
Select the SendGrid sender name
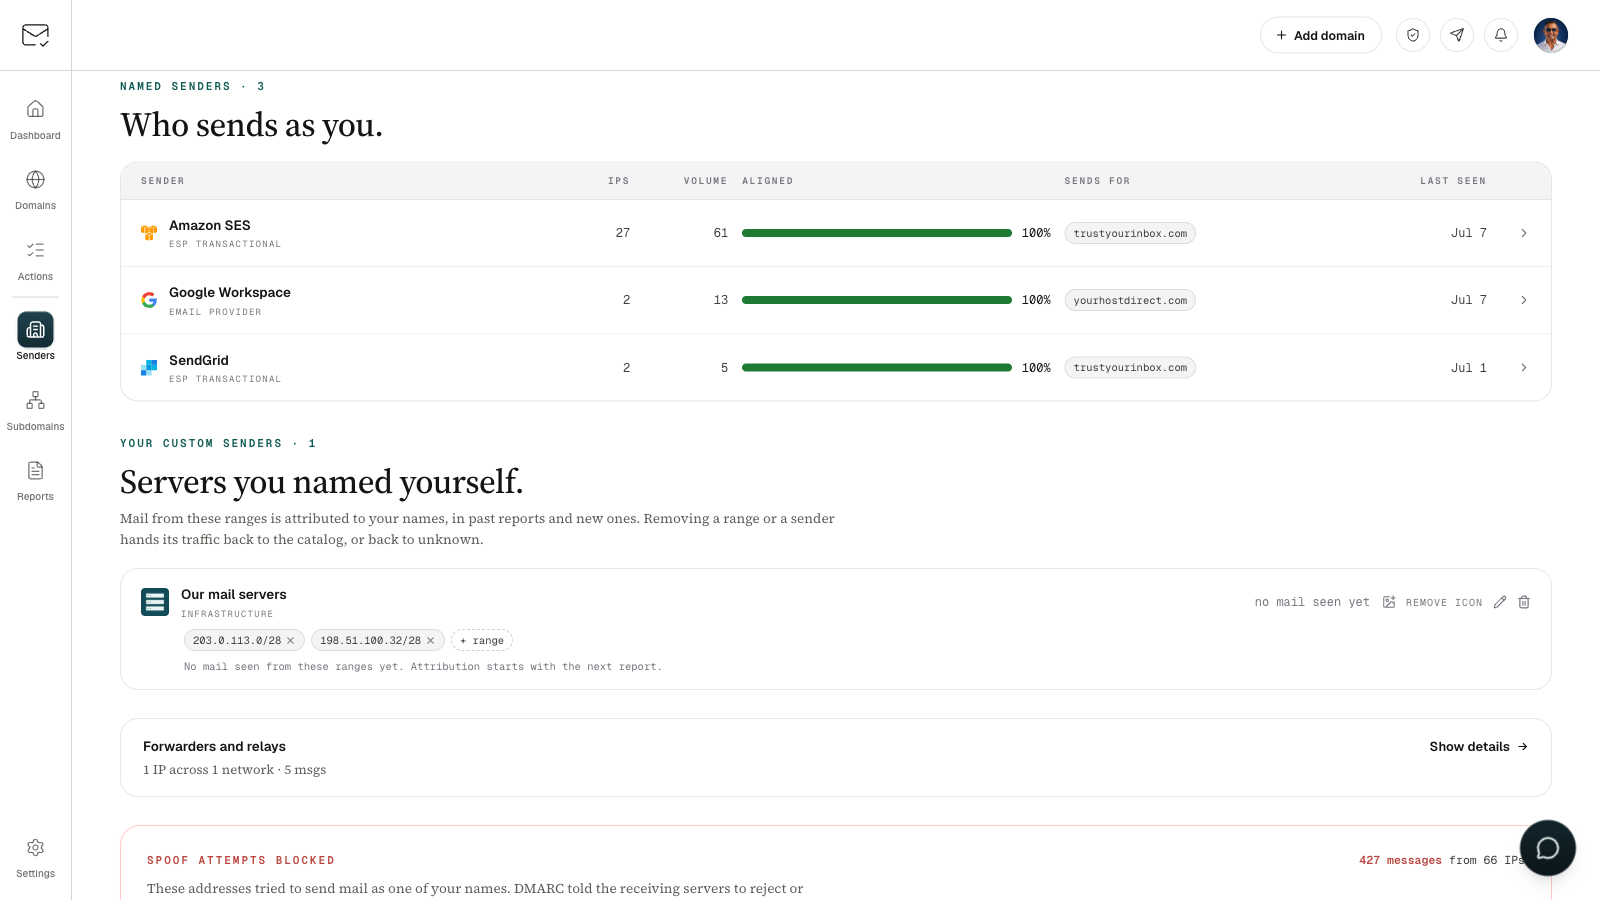[199, 360]
